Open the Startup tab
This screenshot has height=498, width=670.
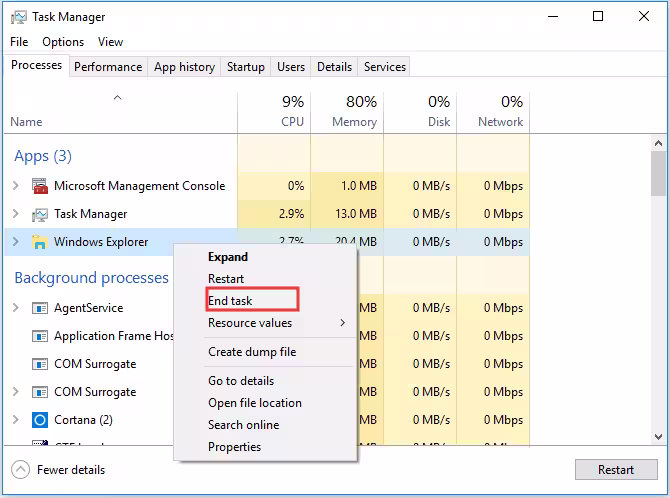246,67
